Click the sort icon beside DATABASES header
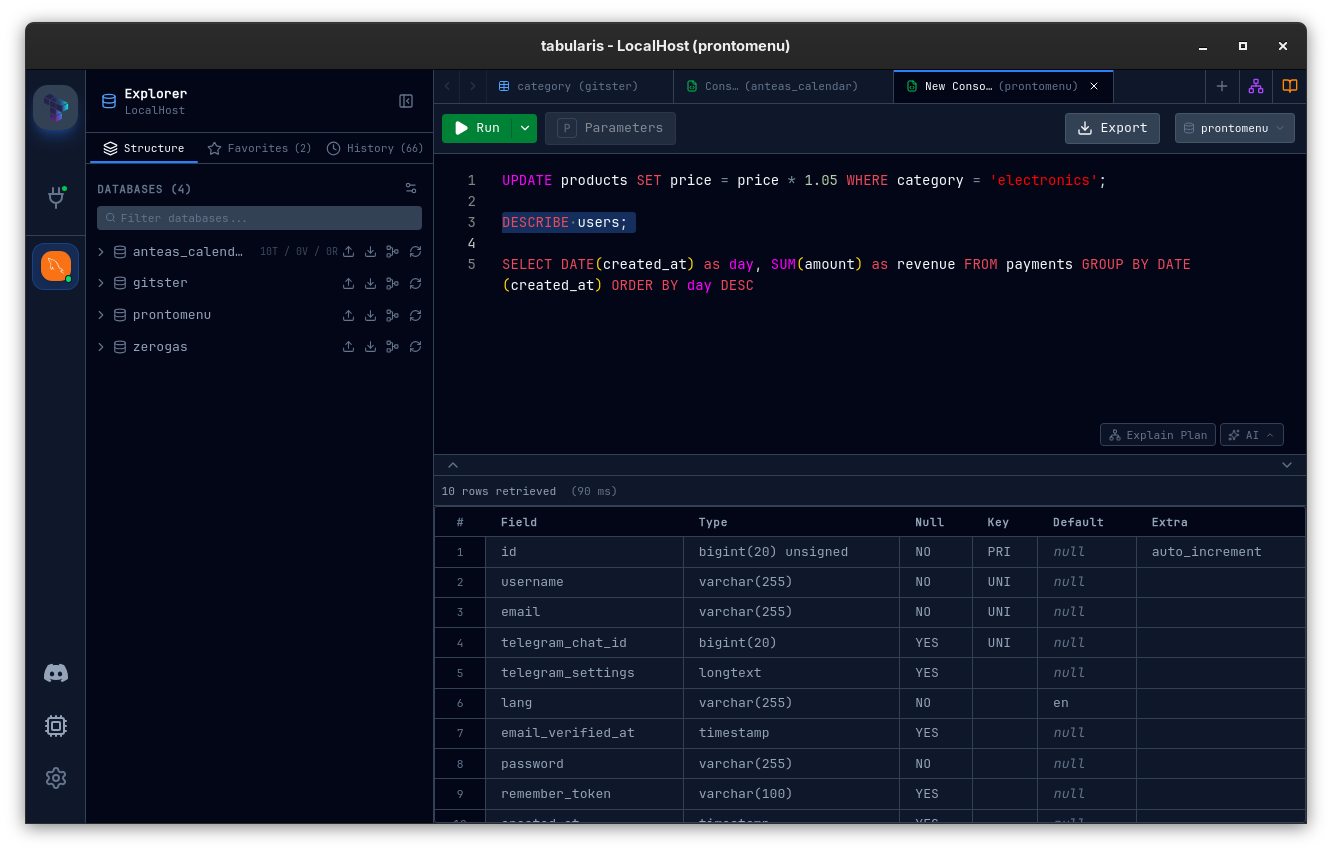 click(x=410, y=188)
